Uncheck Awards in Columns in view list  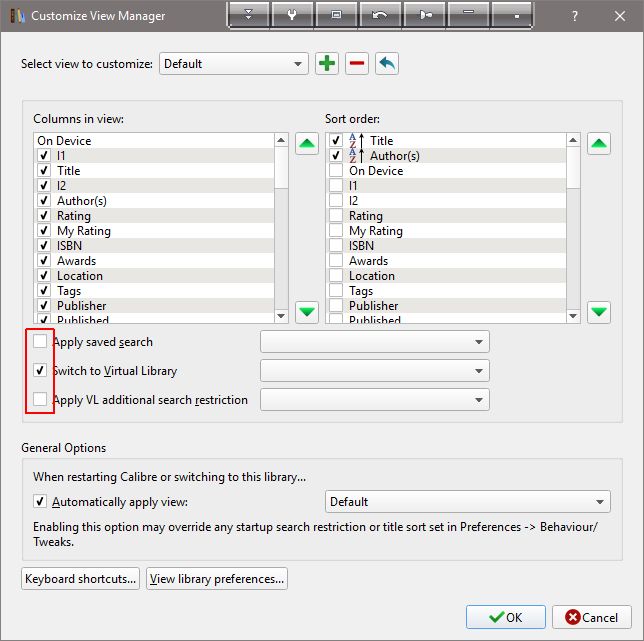(44, 260)
